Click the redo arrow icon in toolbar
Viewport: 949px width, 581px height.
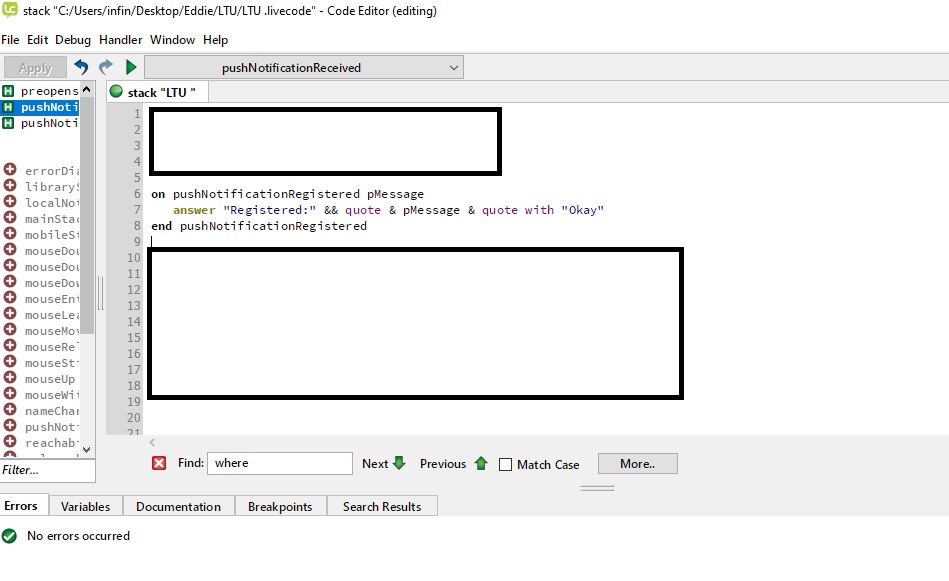pos(105,67)
